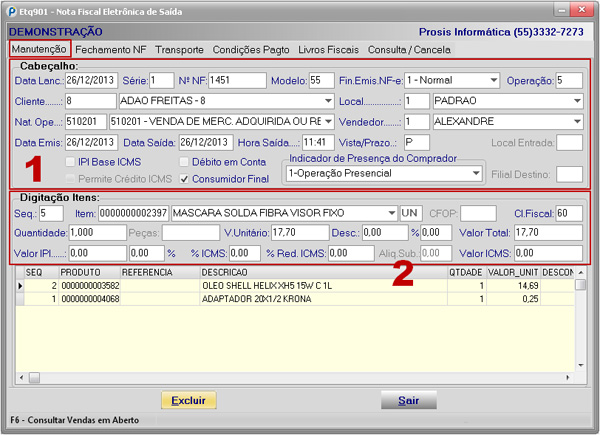The height and width of the screenshot is (435, 600).
Task: Click the Operação field
Action: (x=569, y=80)
